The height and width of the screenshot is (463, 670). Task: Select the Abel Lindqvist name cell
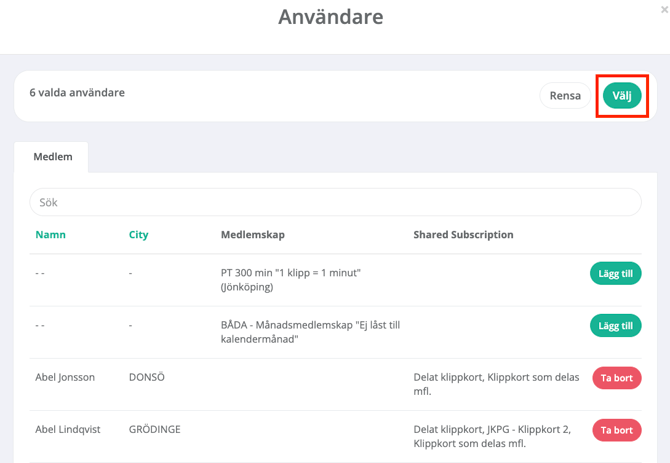[68, 430]
